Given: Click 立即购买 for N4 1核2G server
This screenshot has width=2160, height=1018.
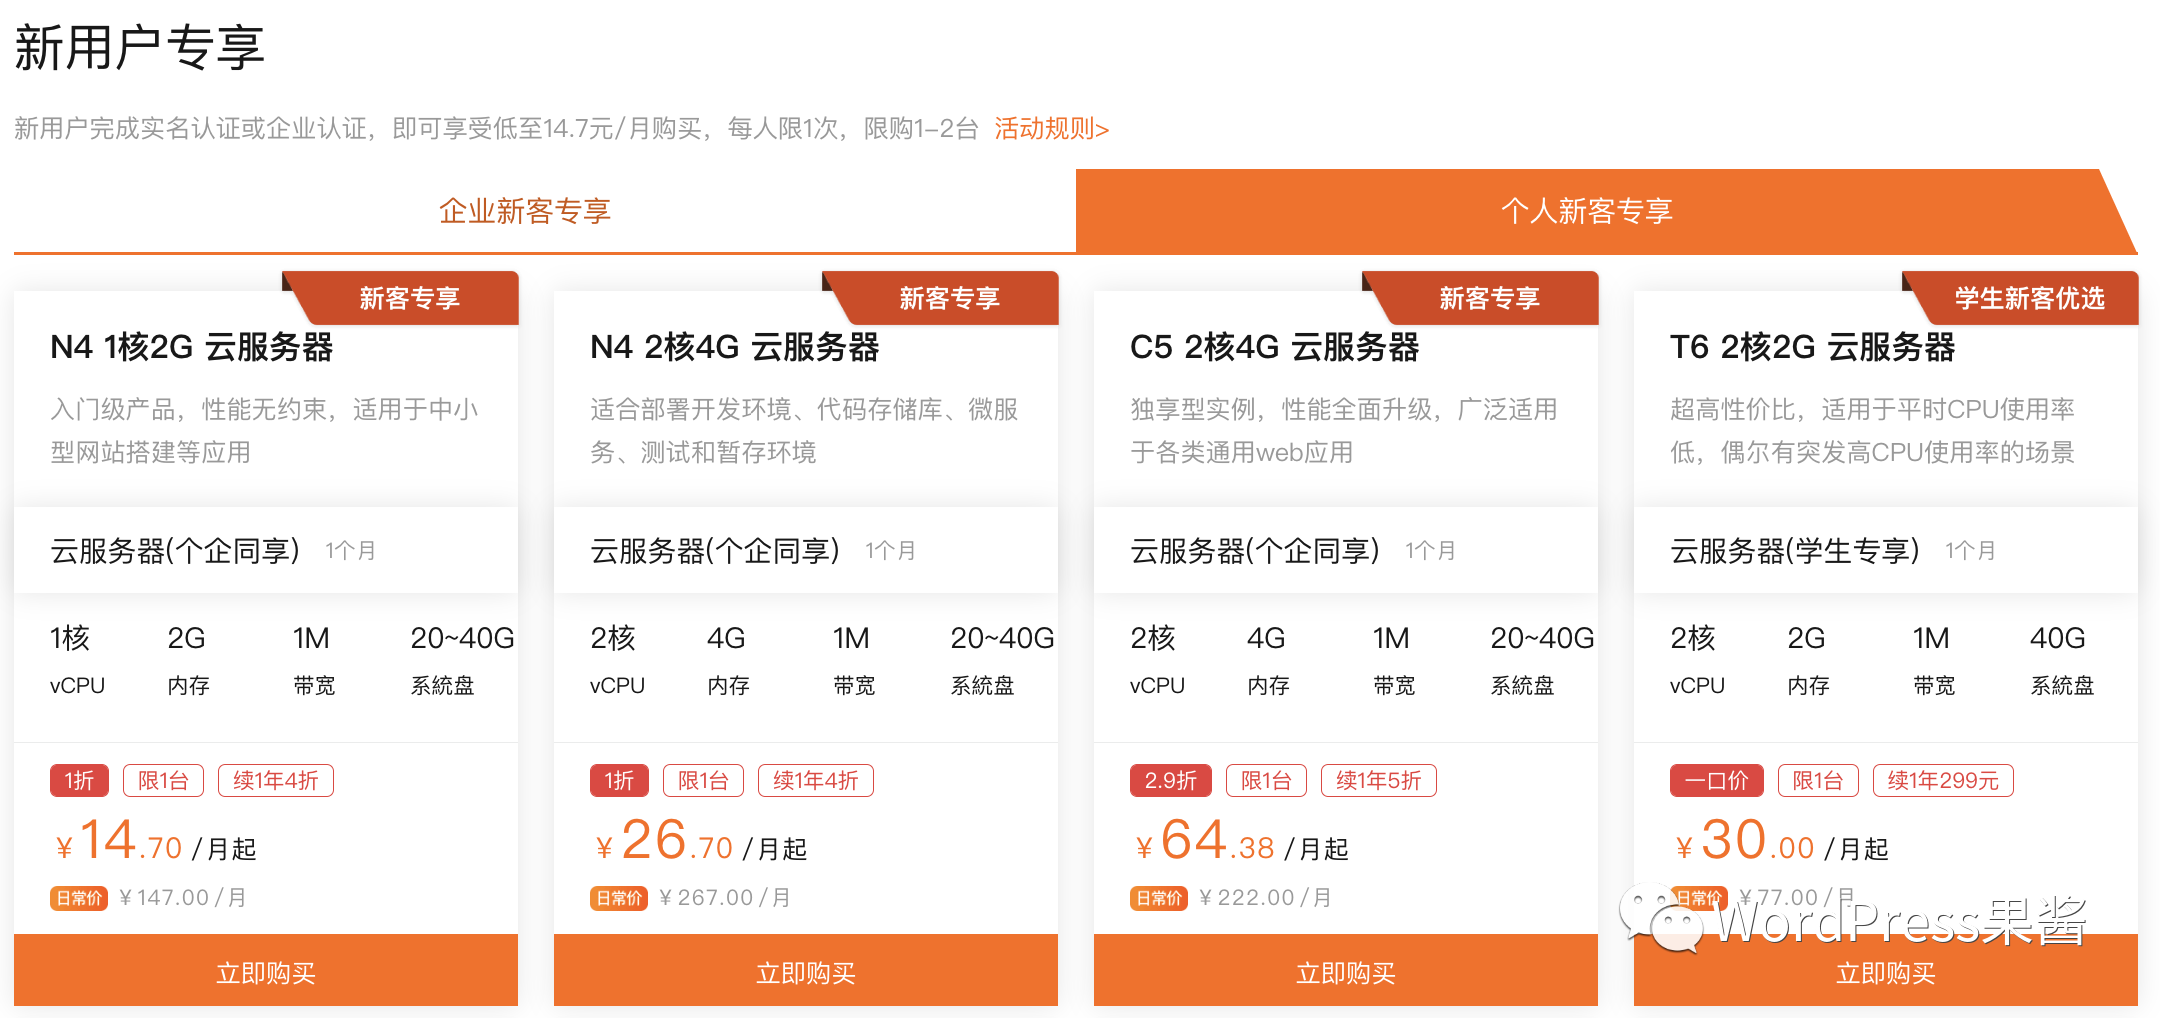Looking at the screenshot, I should point(266,971).
